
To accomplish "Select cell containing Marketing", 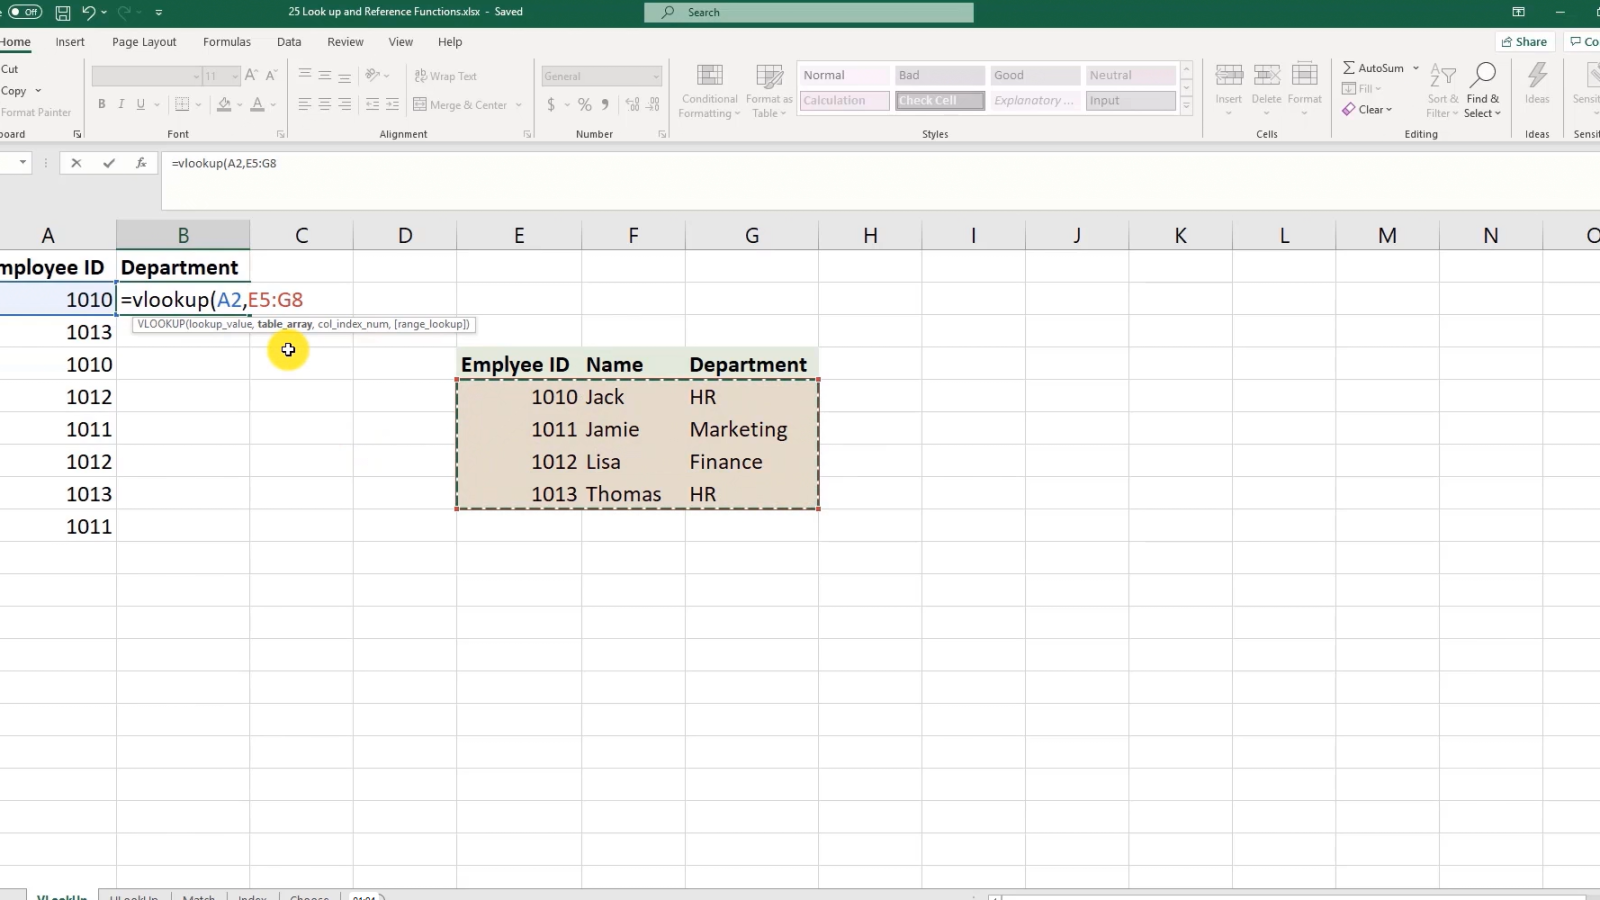I will click(x=752, y=429).
